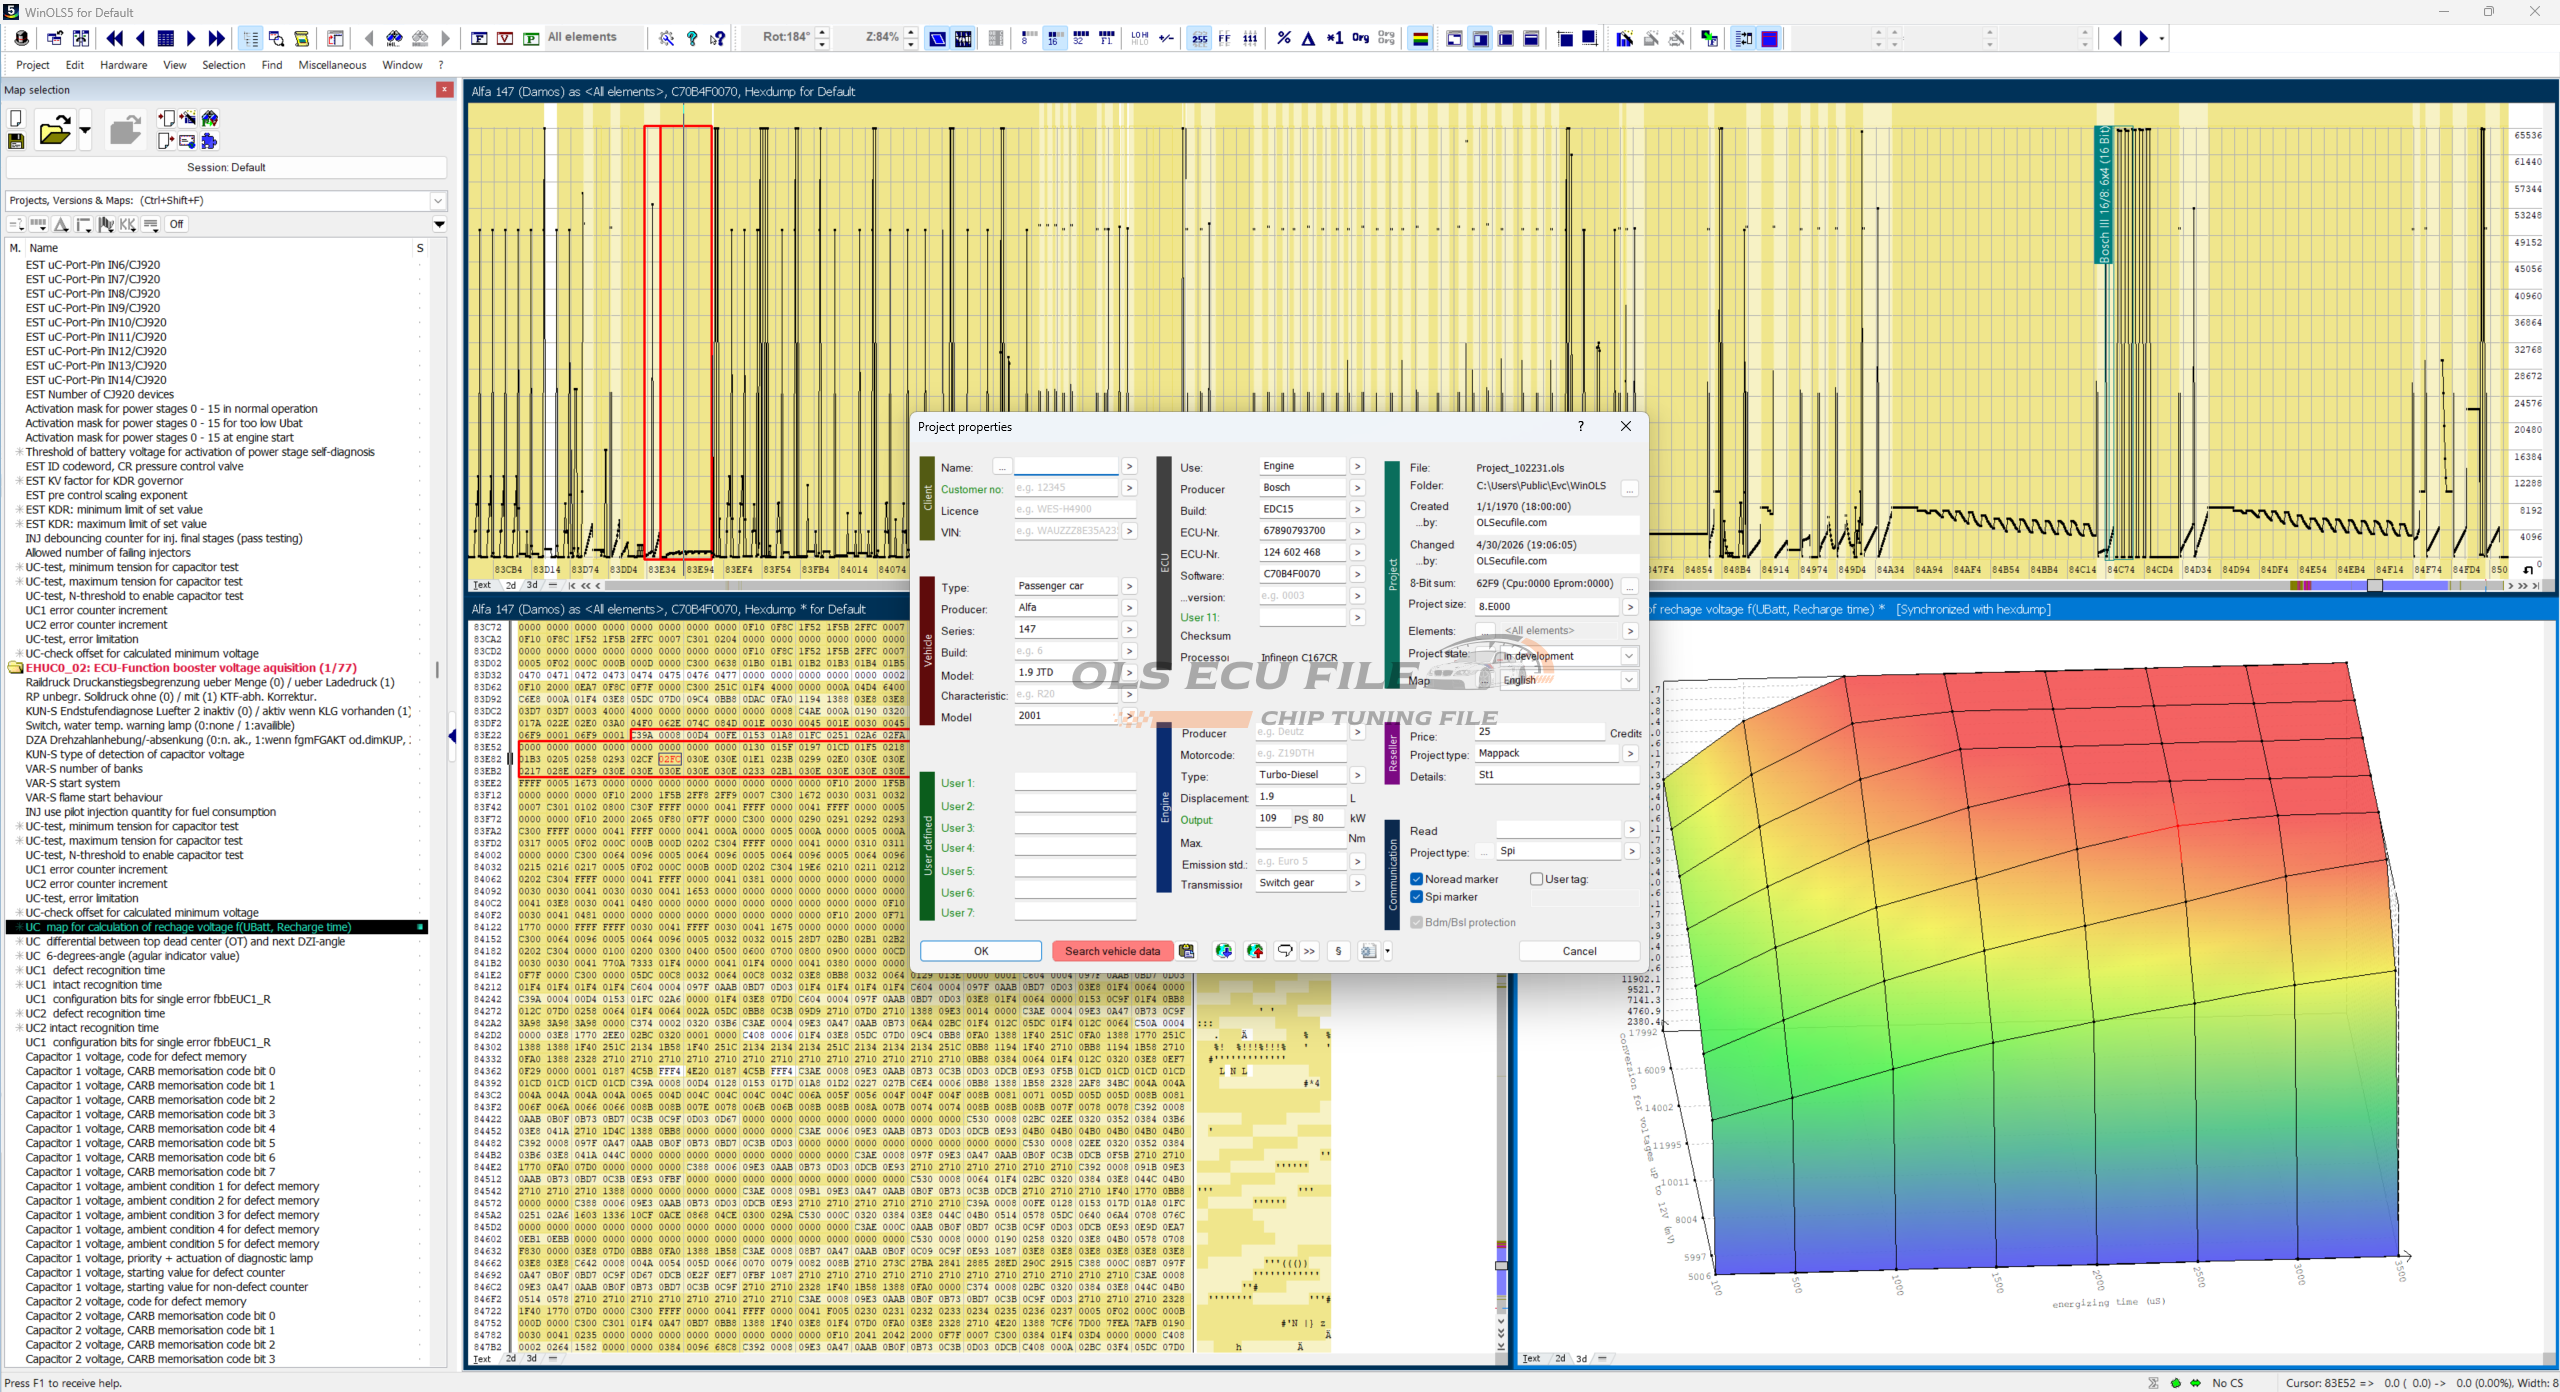
Task: Open the arrow next to Bosch producer
Action: 1357,488
